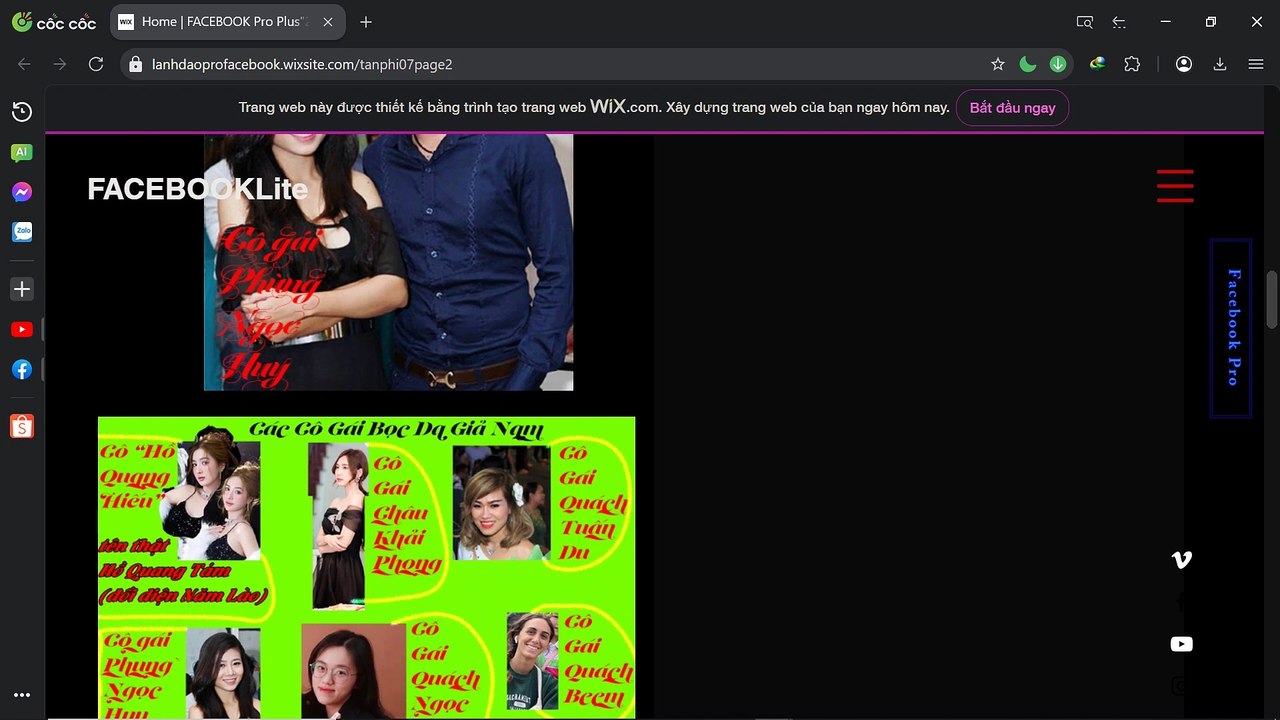1280x720 pixels.
Task: Open the Cốc Cốc browser logo menu
Action: click(x=54, y=21)
